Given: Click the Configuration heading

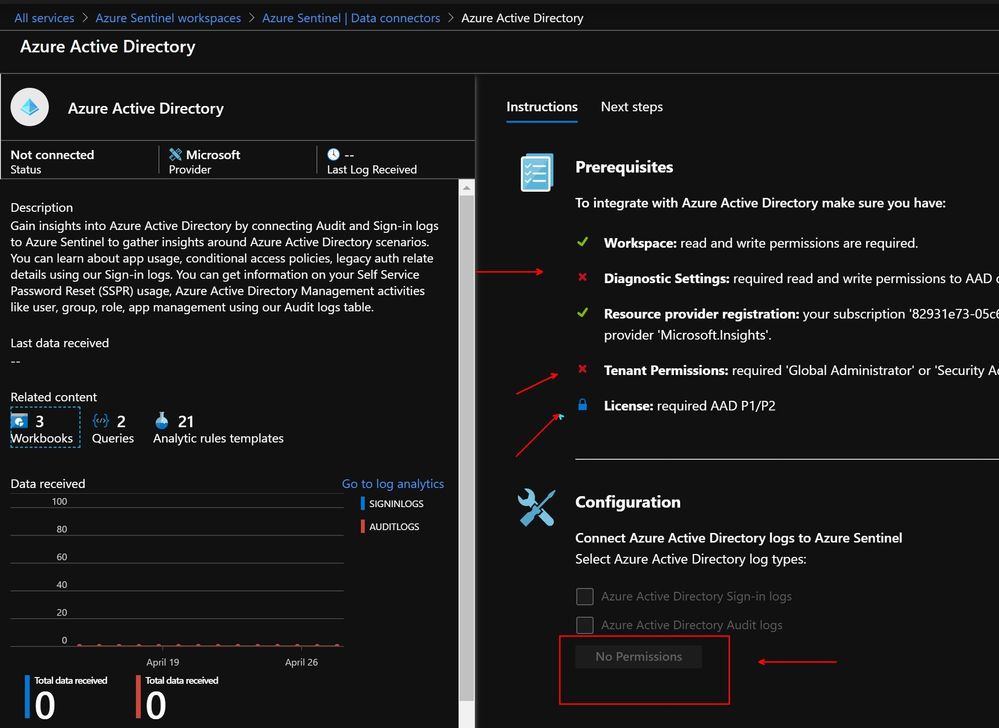Looking at the screenshot, I should click(628, 502).
